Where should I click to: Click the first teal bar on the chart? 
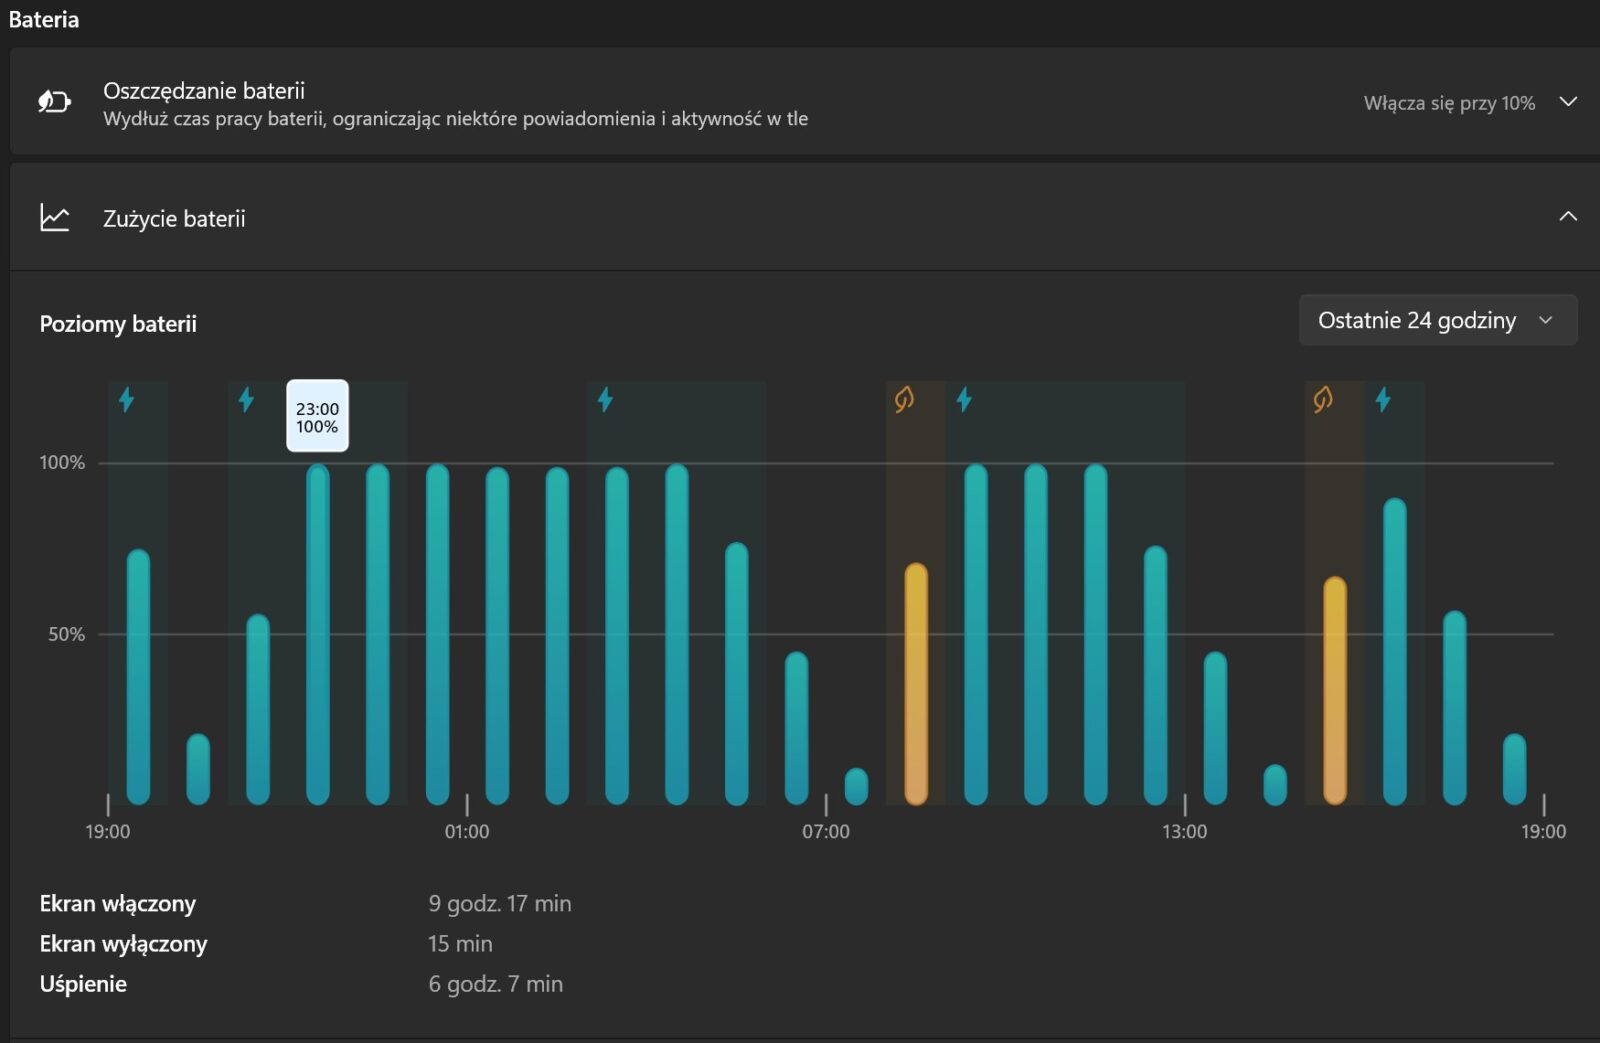tap(138, 677)
